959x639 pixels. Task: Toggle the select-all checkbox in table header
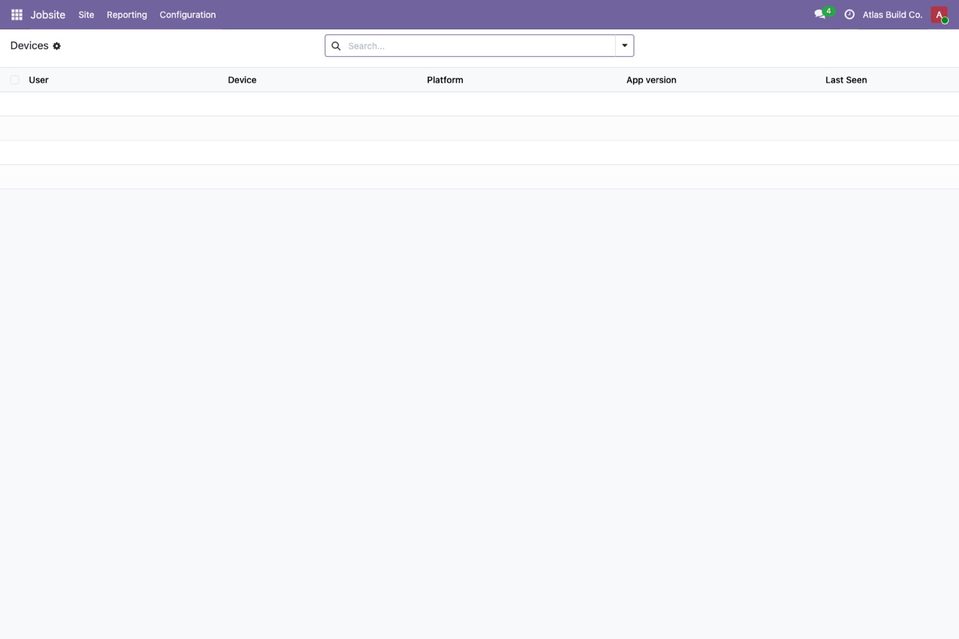pyautogui.click(x=15, y=80)
